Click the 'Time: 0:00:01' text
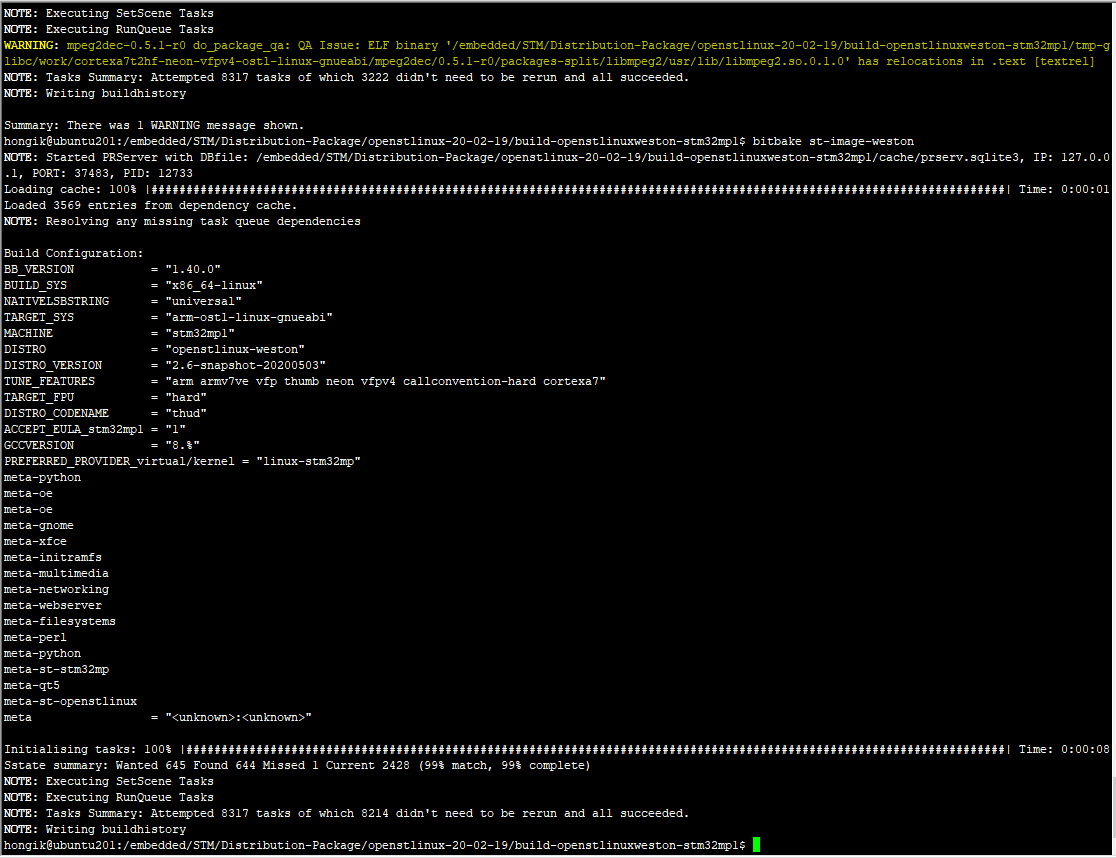Viewport: 1116px width, 858px height. [x=1063, y=190]
